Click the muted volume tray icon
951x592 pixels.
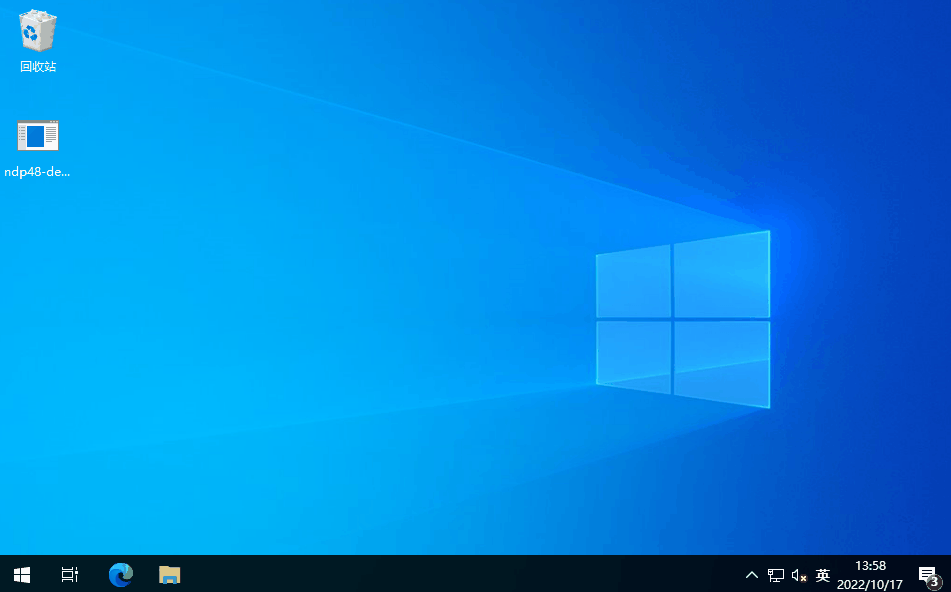(x=799, y=575)
